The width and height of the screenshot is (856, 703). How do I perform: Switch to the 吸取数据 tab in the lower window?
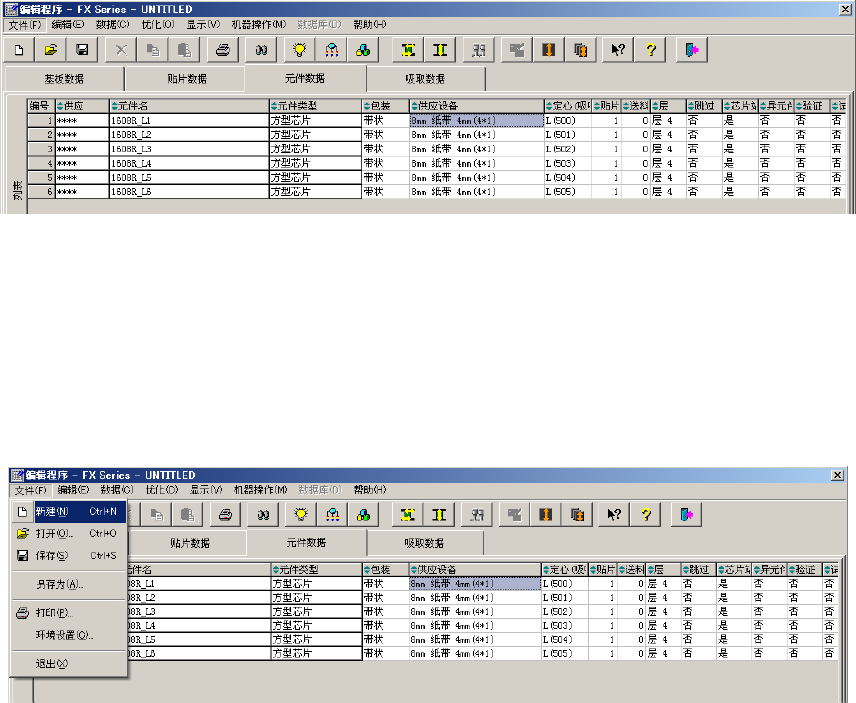[424, 544]
